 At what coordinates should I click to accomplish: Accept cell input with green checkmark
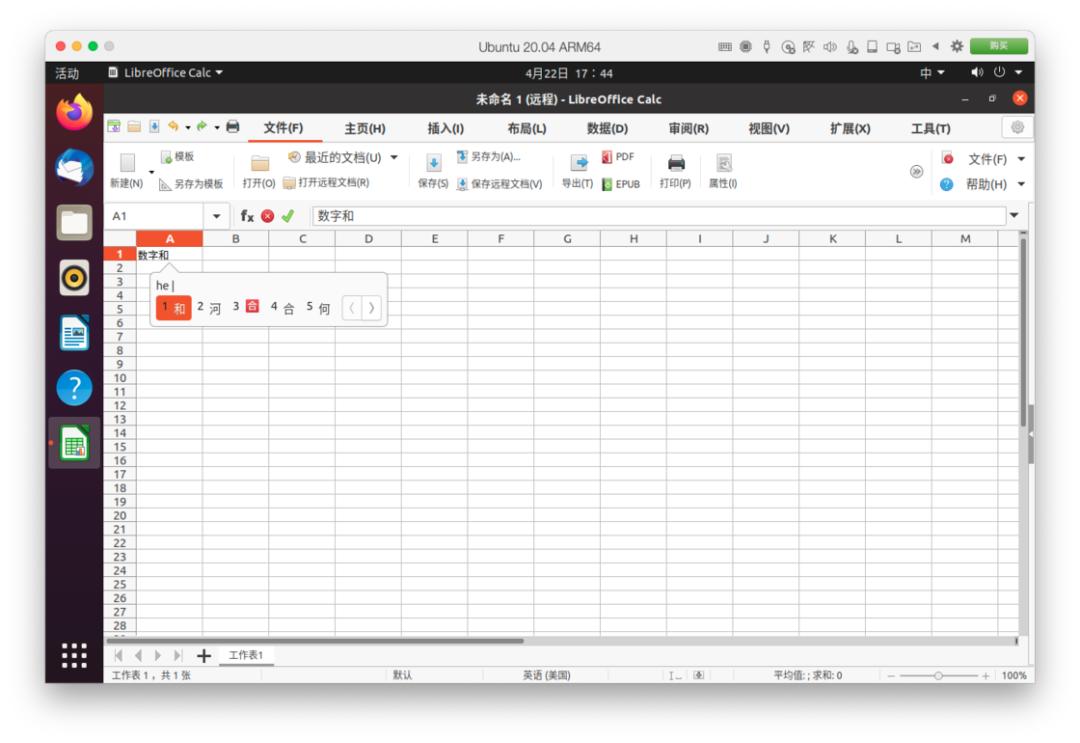(x=288, y=216)
